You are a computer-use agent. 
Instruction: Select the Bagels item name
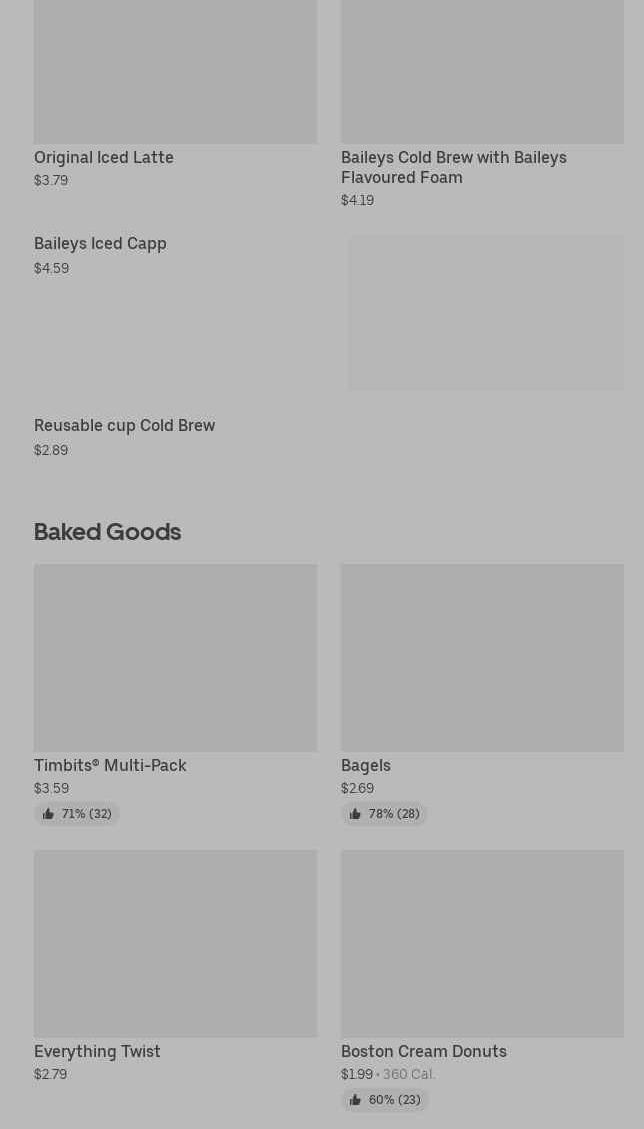click(x=366, y=765)
